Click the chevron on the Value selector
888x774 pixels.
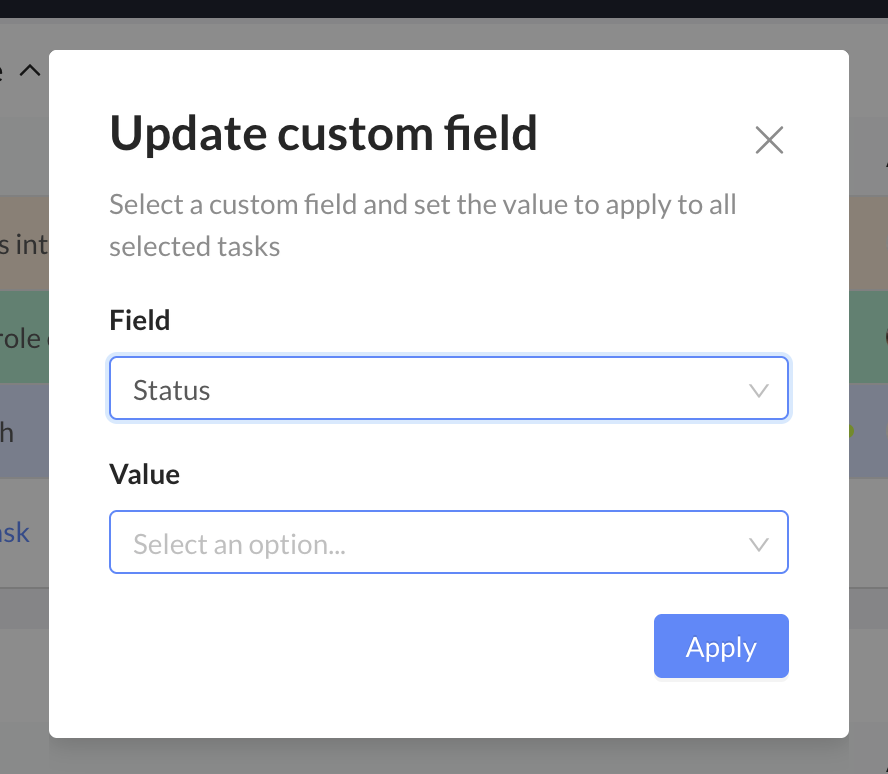click(758, 542)
